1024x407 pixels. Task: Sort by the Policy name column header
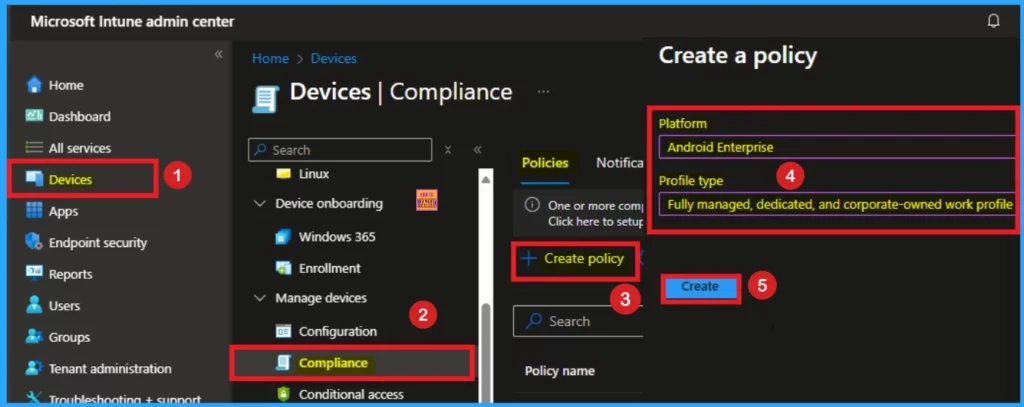point(560,371)
